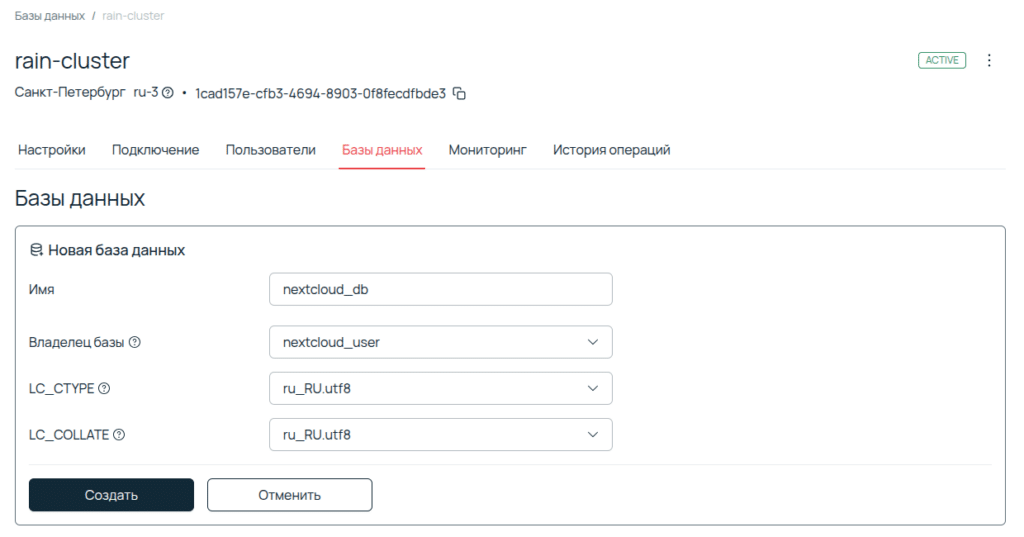Show help tooltip for LC_COLLATE
Screen dimensions: 1024x537
[x=119, y=435]
